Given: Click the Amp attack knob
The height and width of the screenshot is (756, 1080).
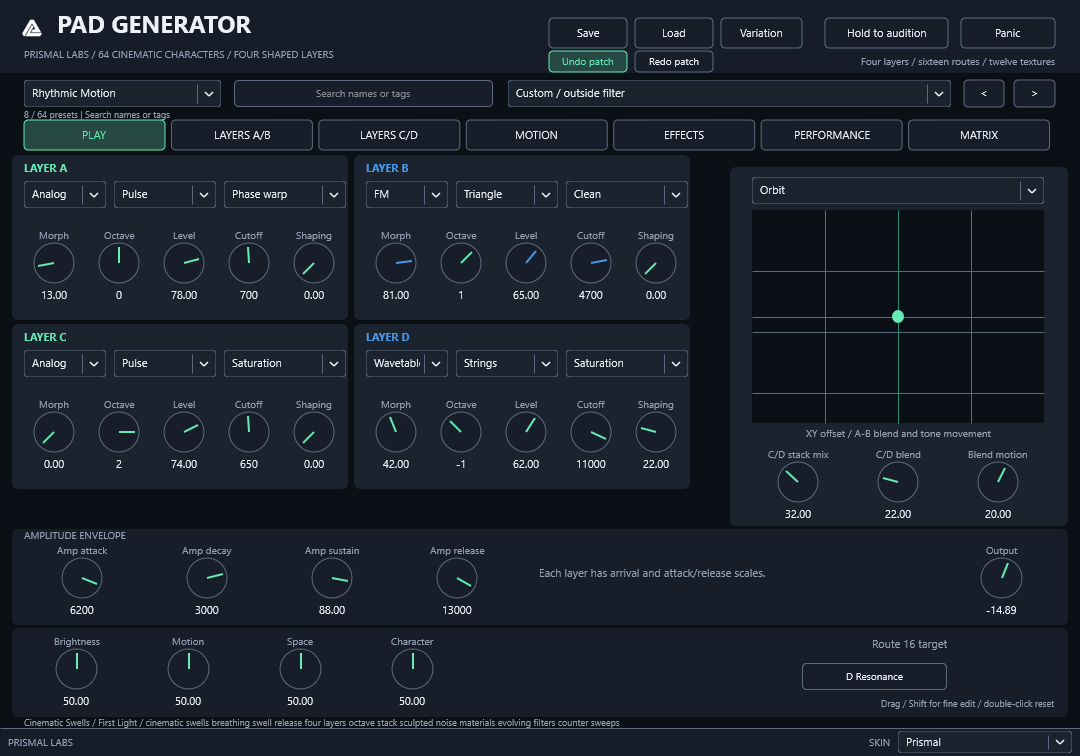Looking at the screenshot, I should (x=82, y=578).
